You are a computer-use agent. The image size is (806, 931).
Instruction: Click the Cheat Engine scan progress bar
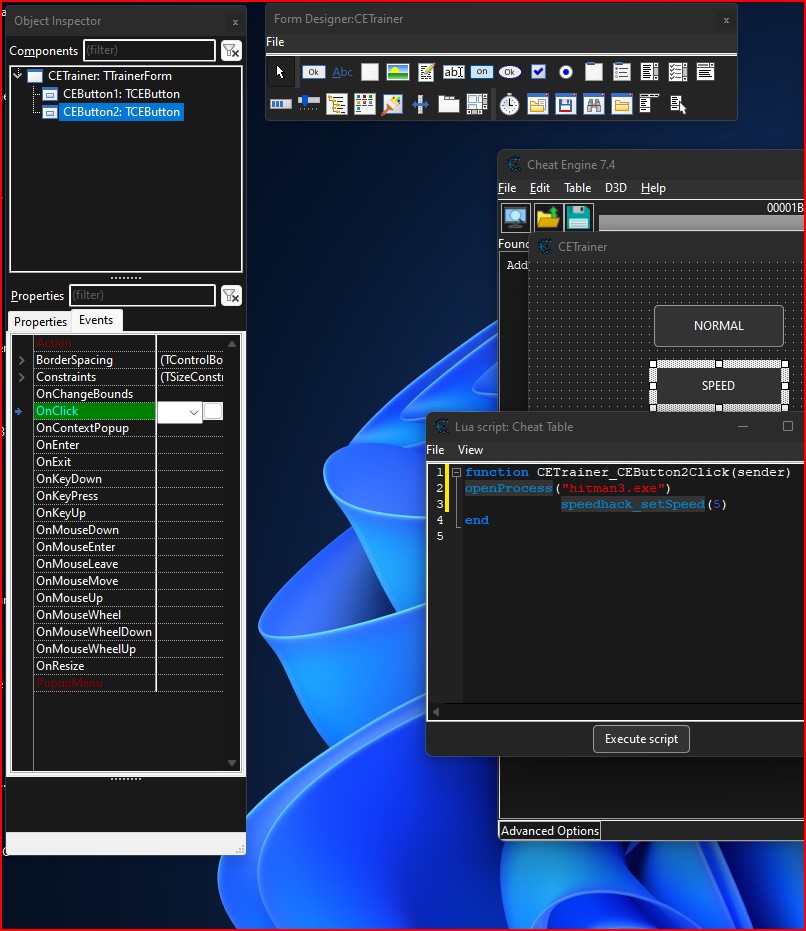pos(700,224)
